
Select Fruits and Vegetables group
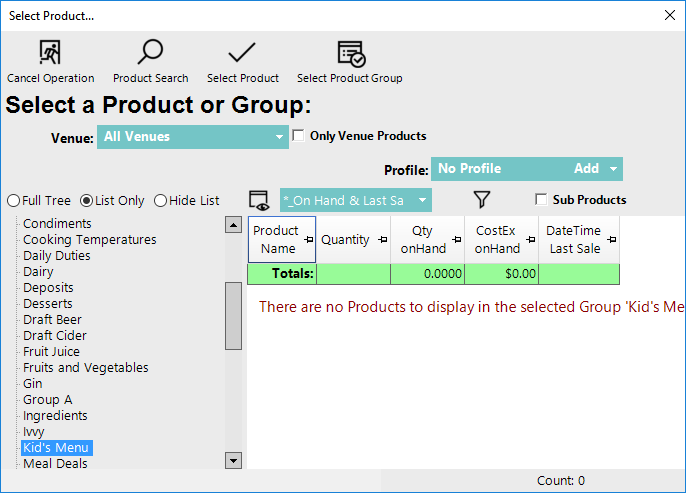(85, 368)
